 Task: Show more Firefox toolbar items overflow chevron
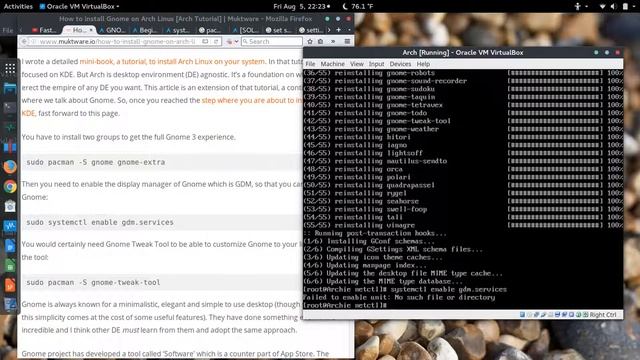[333, 41]
